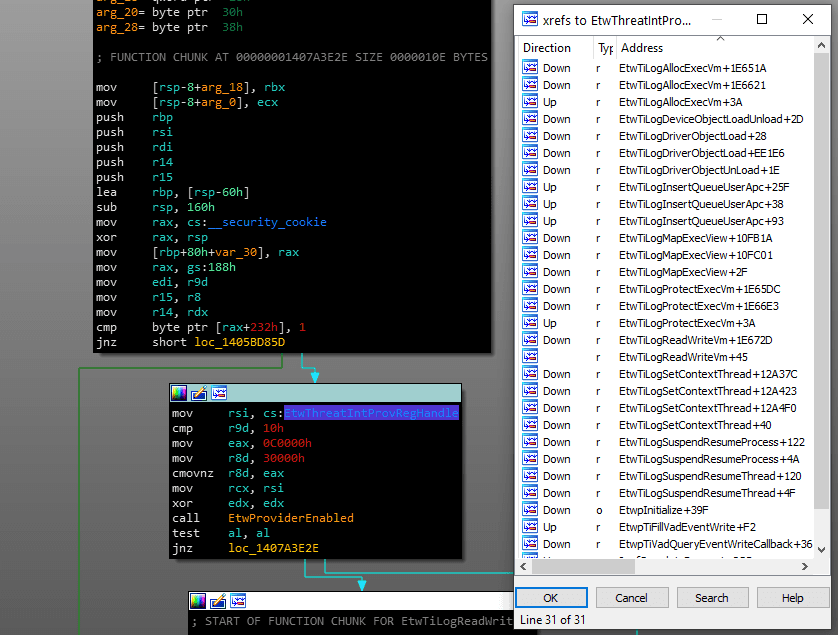This screenshot has width=838, height=635.
Task: Click the highlighted EtwThreatIntProvRegHandle symbol in disassembly
Action: coord(371,413)
